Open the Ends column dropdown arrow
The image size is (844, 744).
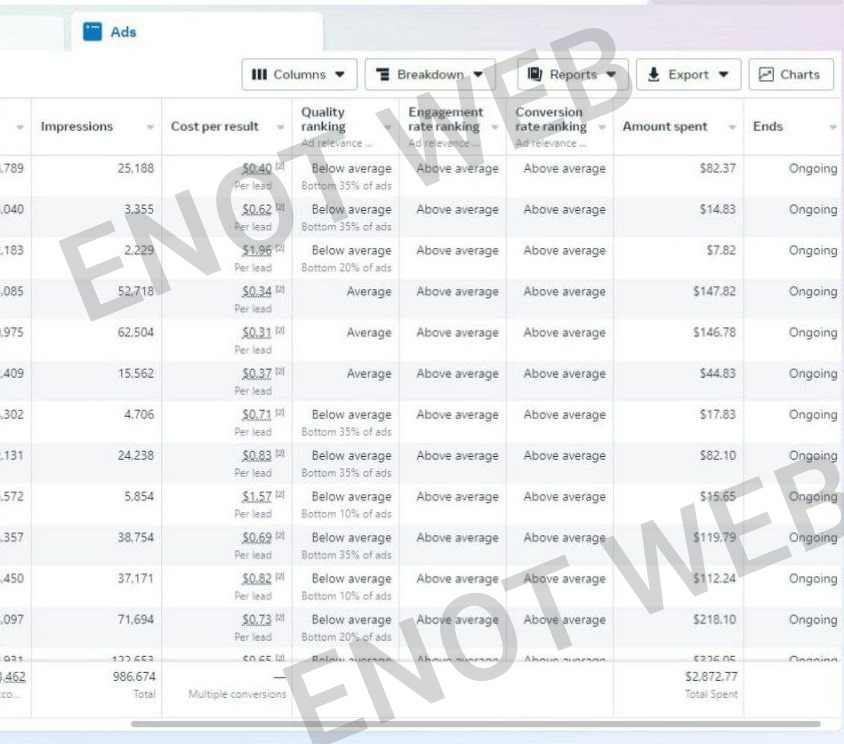pos(833,127)
